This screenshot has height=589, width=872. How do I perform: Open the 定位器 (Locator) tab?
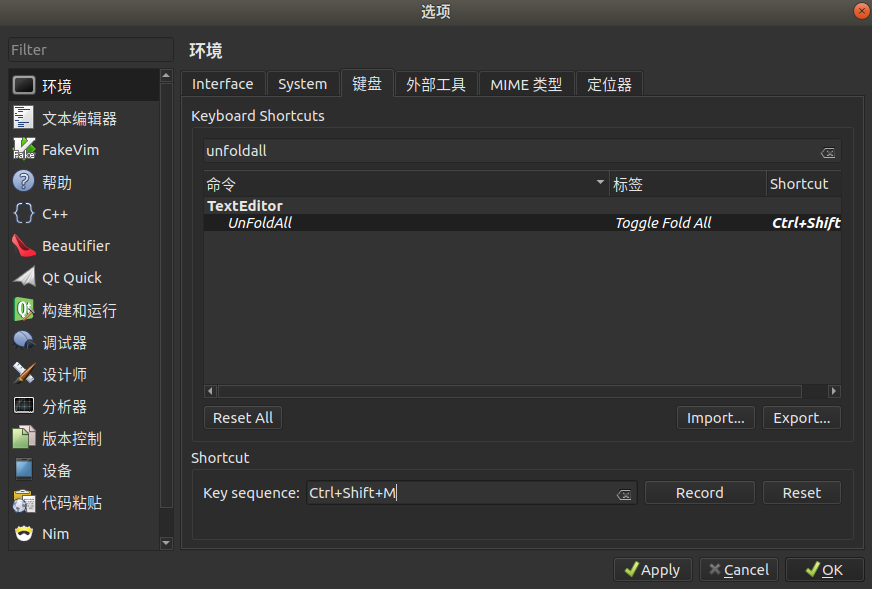tap(609, 84)
